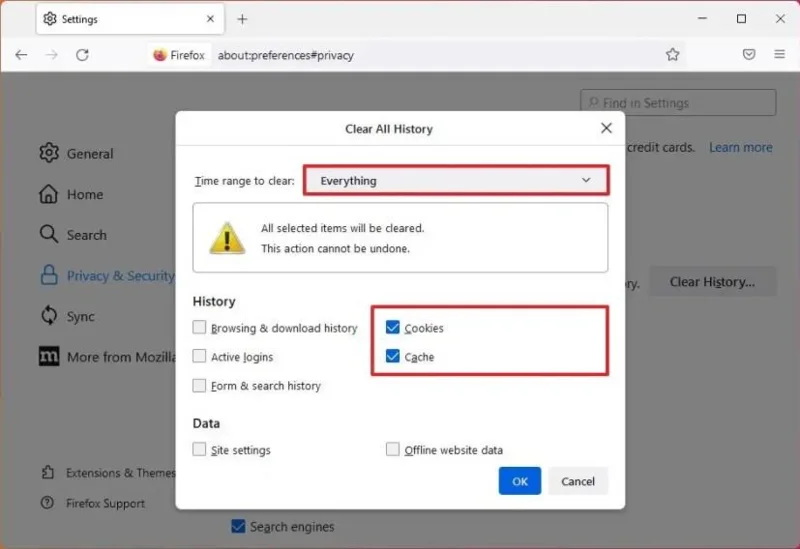Uncheck the Cookies checkbox

coord(393,327)
